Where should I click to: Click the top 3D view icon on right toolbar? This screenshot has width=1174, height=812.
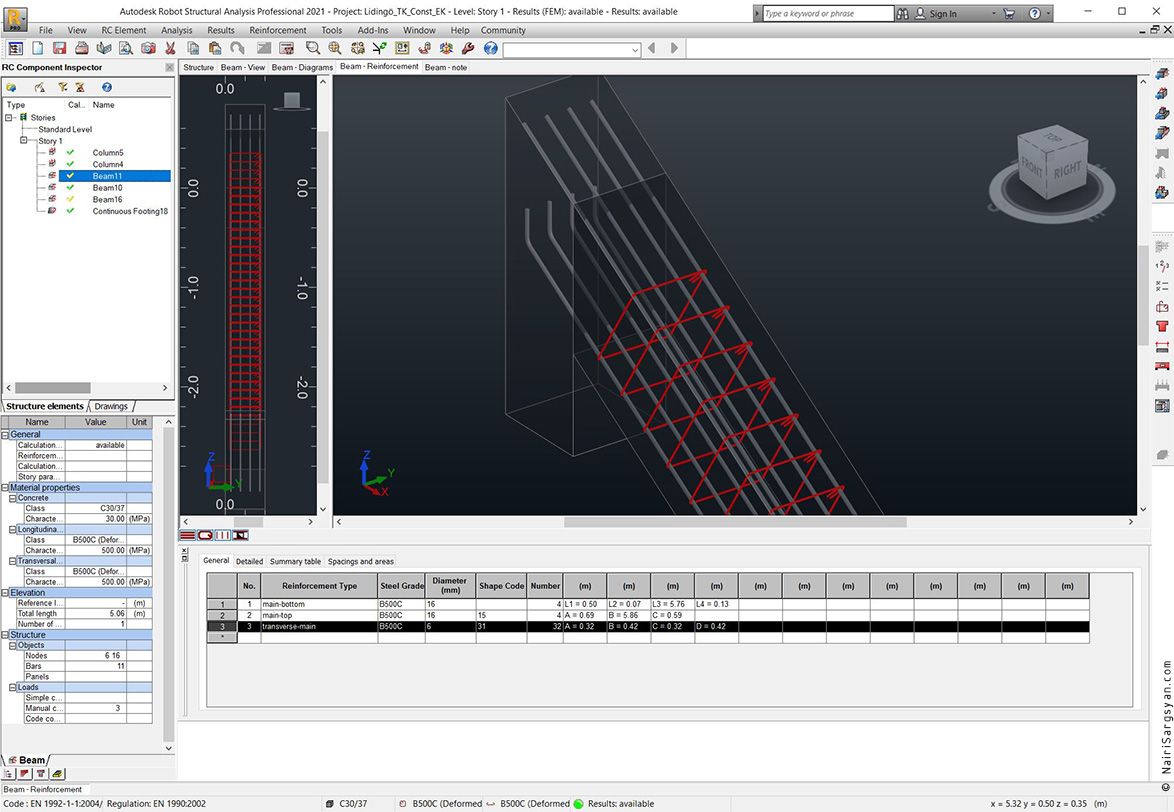click(1162, 74)
